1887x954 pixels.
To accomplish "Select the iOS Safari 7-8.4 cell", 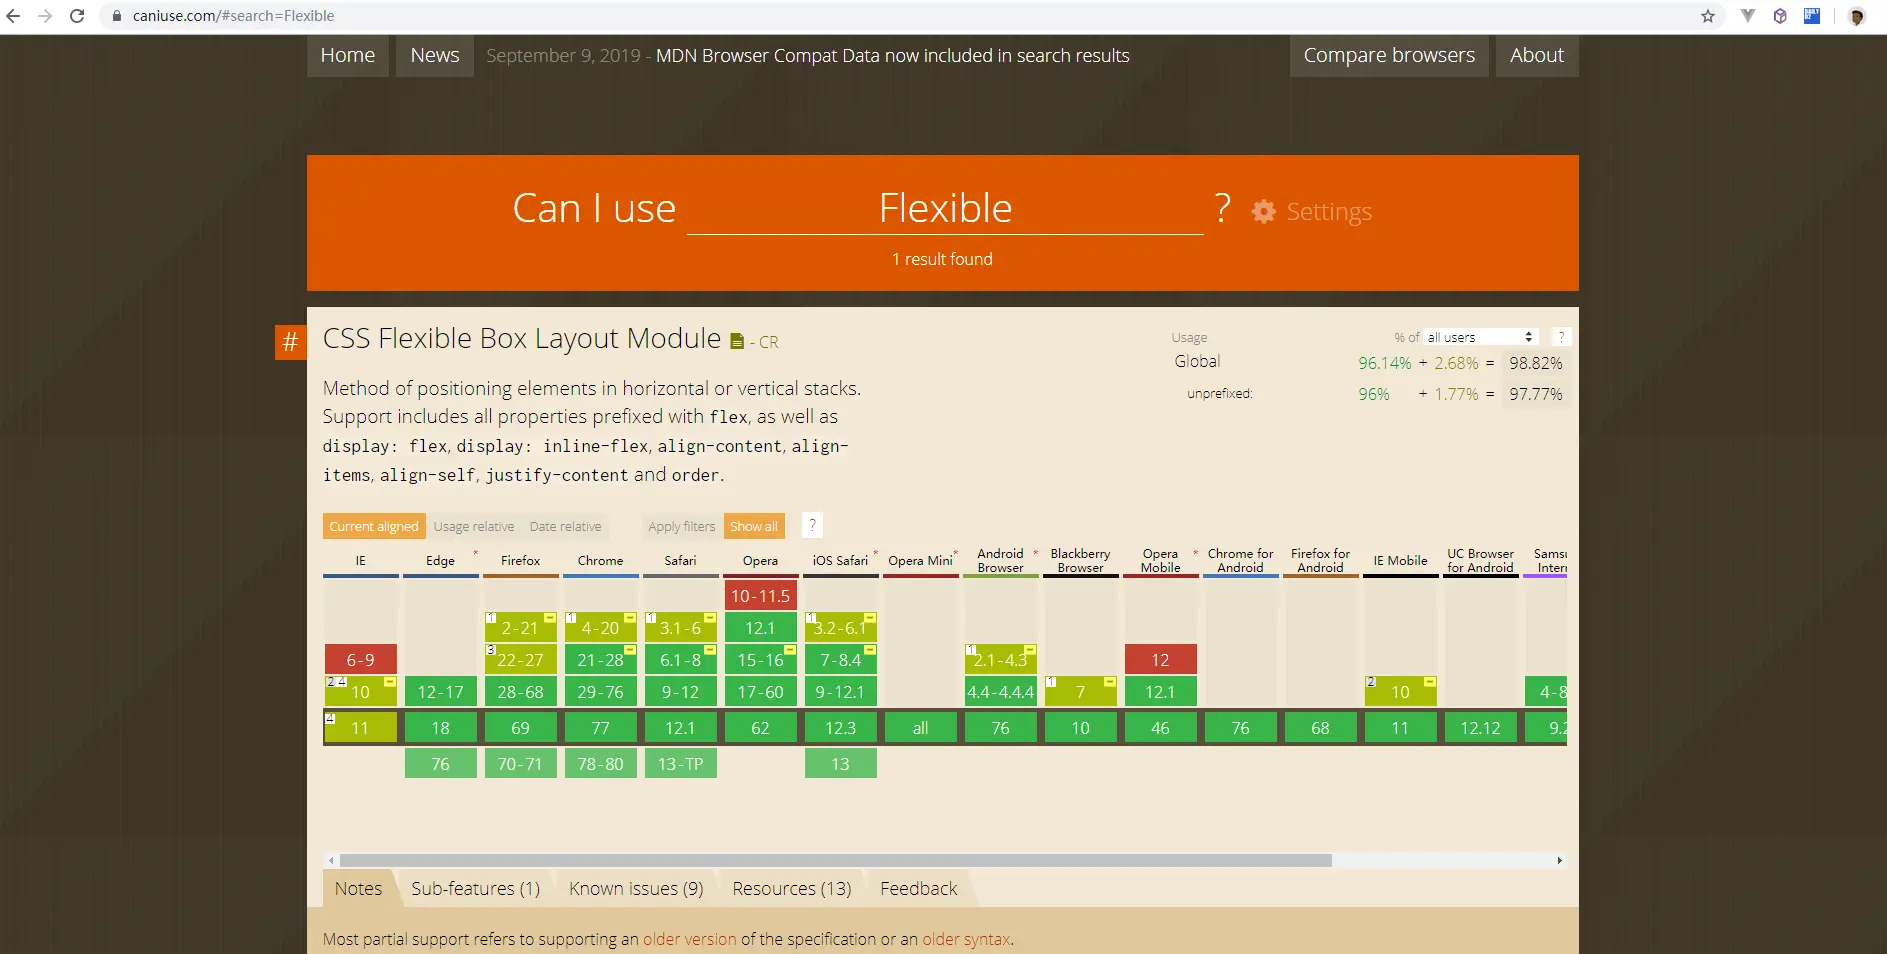I will tap(841, 660).
